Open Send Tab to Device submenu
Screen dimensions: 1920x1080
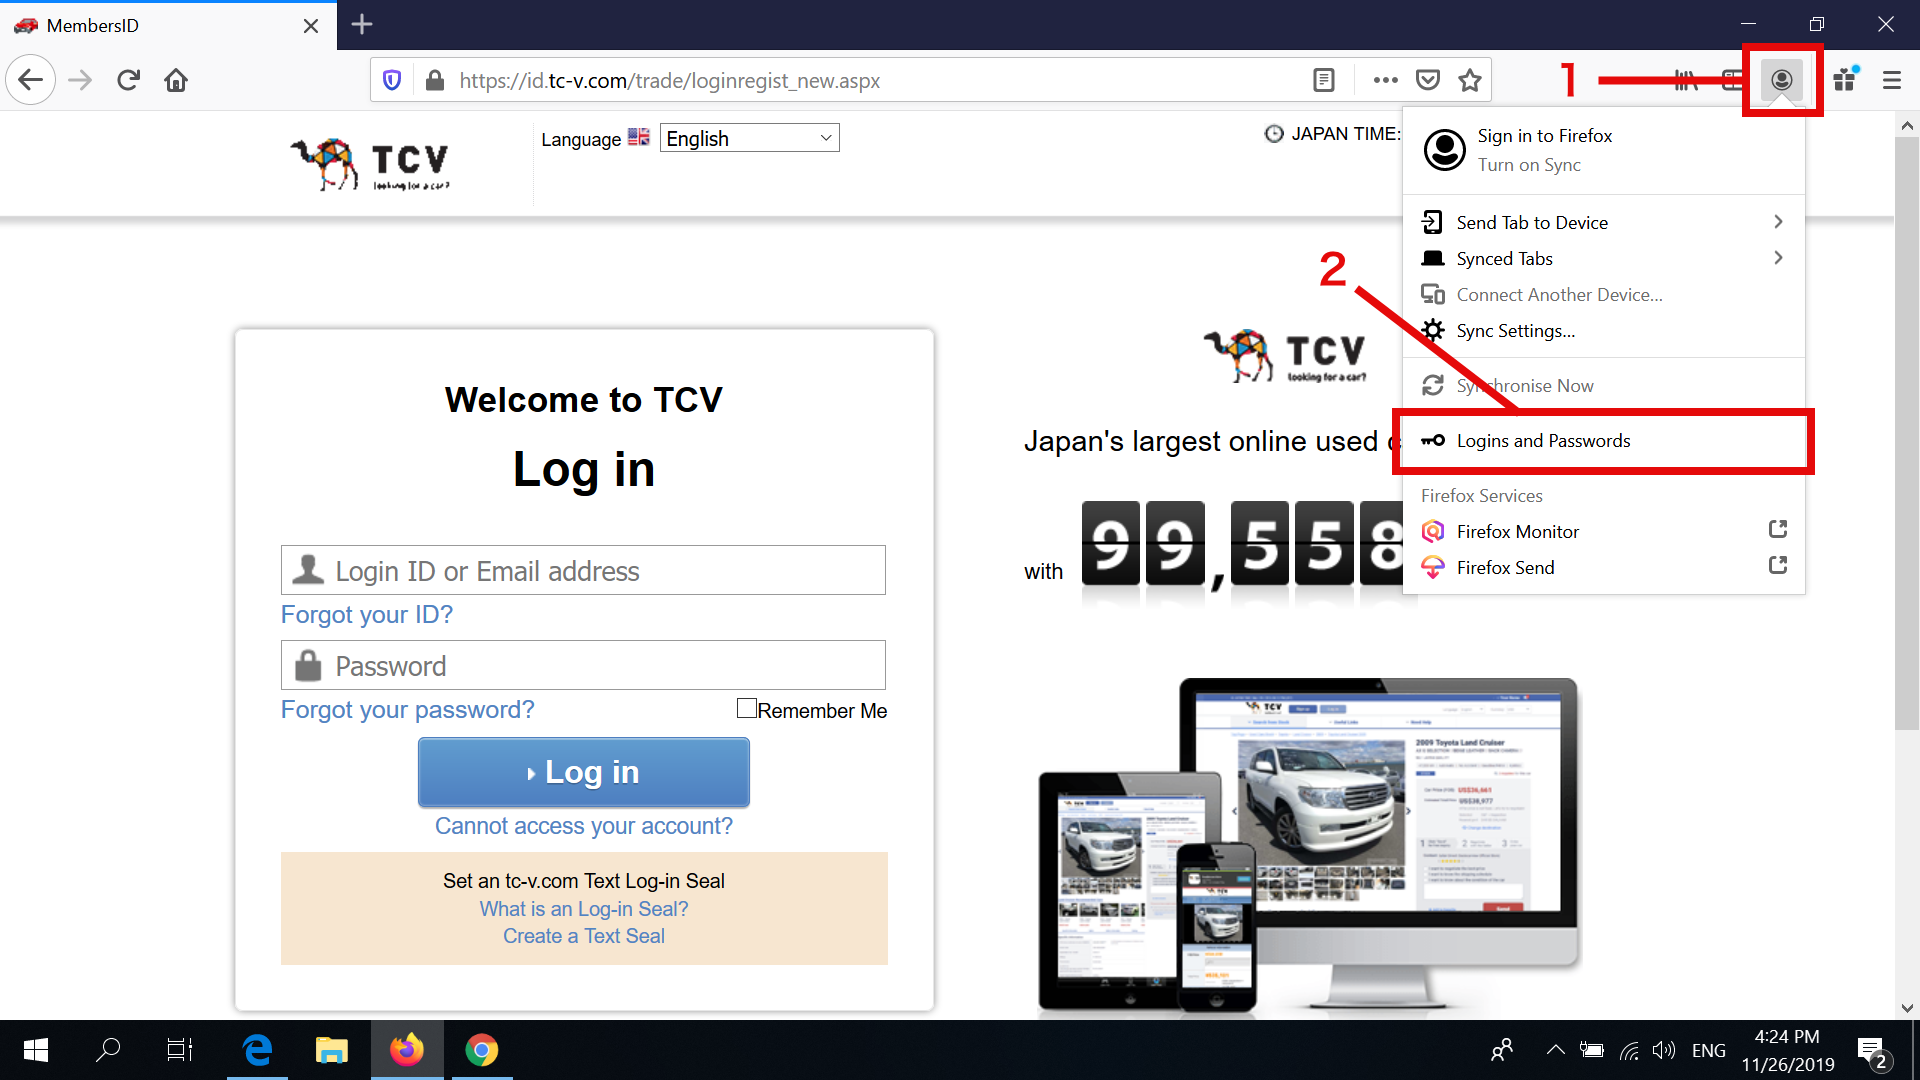tap(1604, 222)
